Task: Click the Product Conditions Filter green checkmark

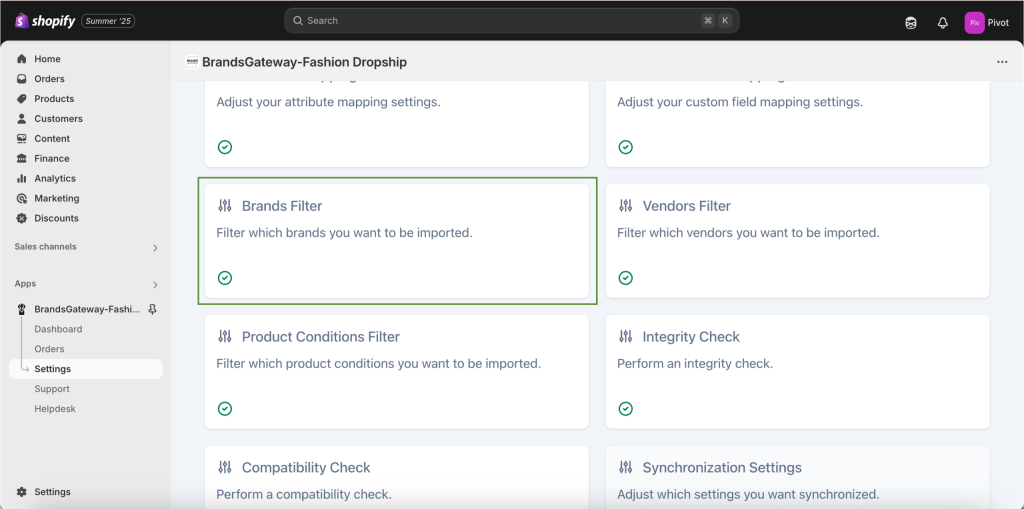Action: (225, 408)
